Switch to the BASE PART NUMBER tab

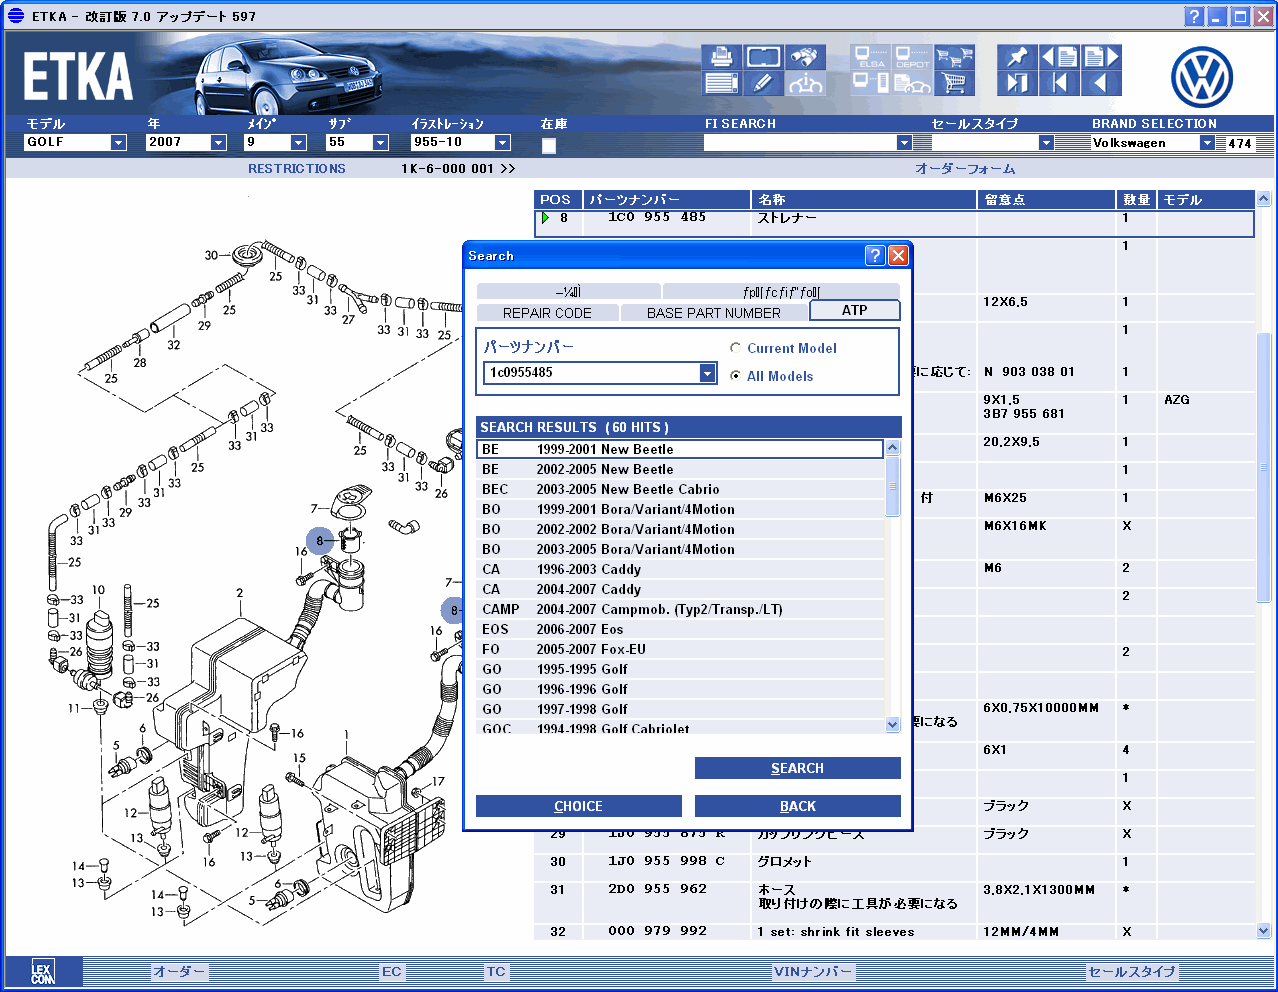point(714,313)
